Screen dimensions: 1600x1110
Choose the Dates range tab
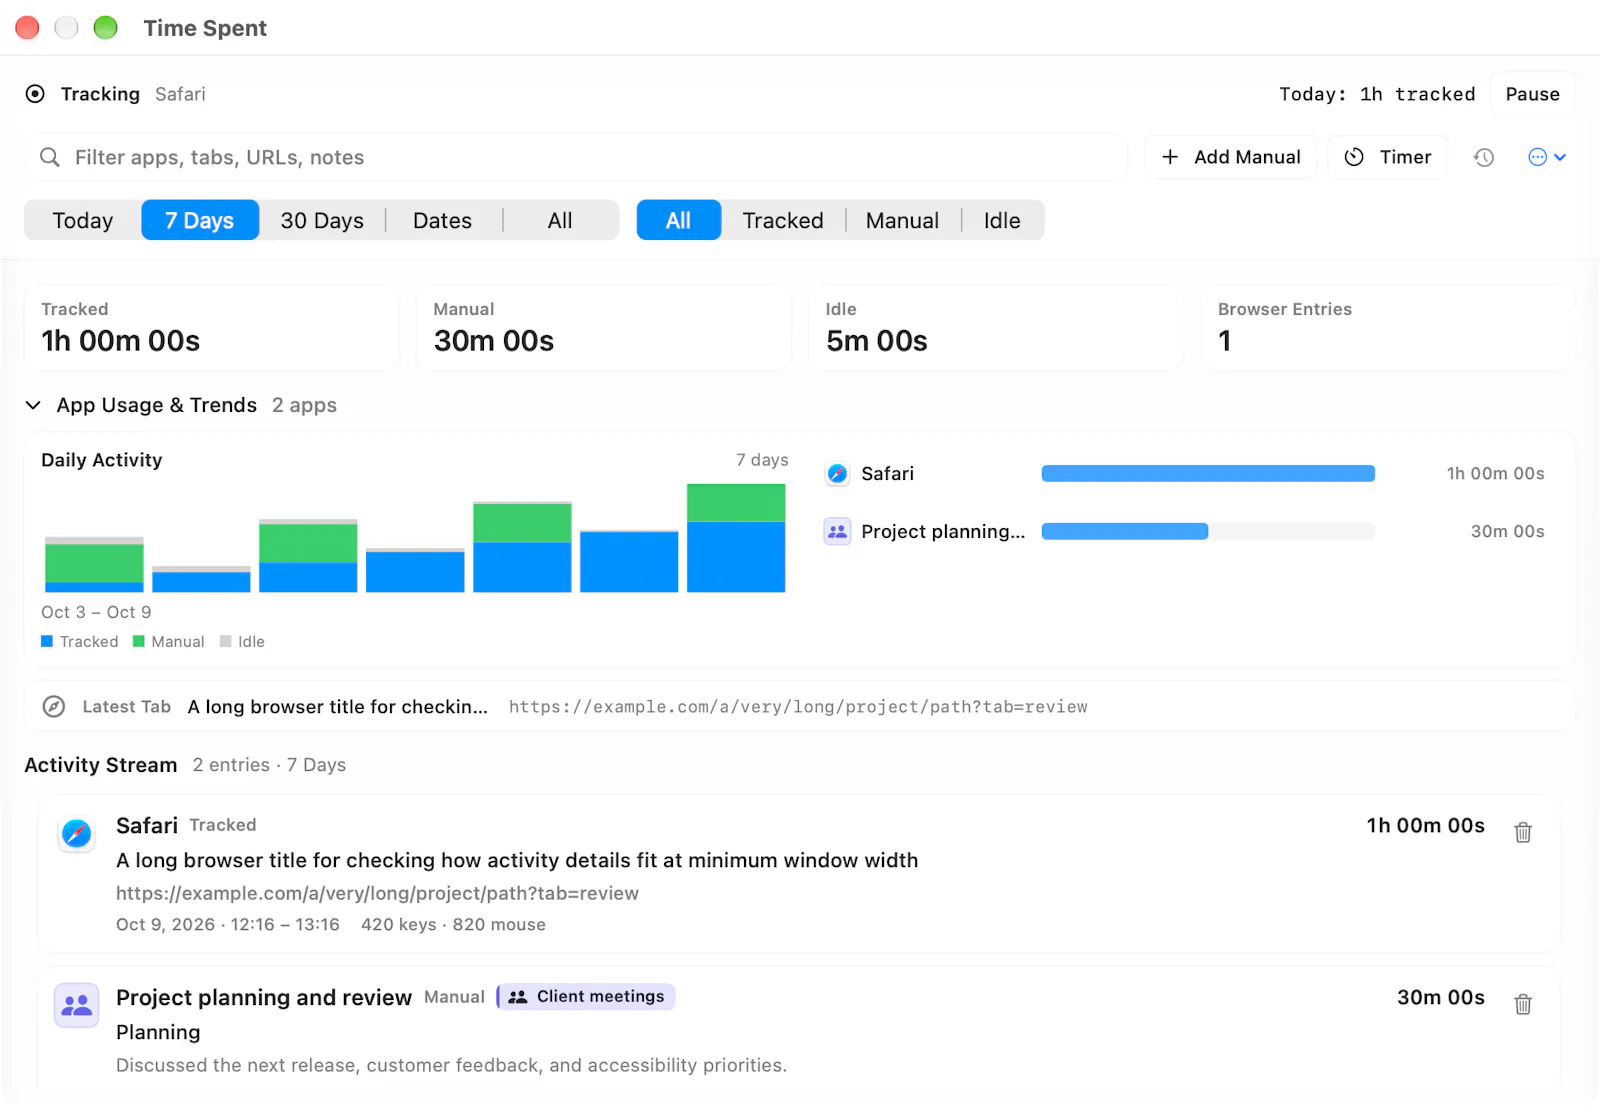tap(442, 220)
